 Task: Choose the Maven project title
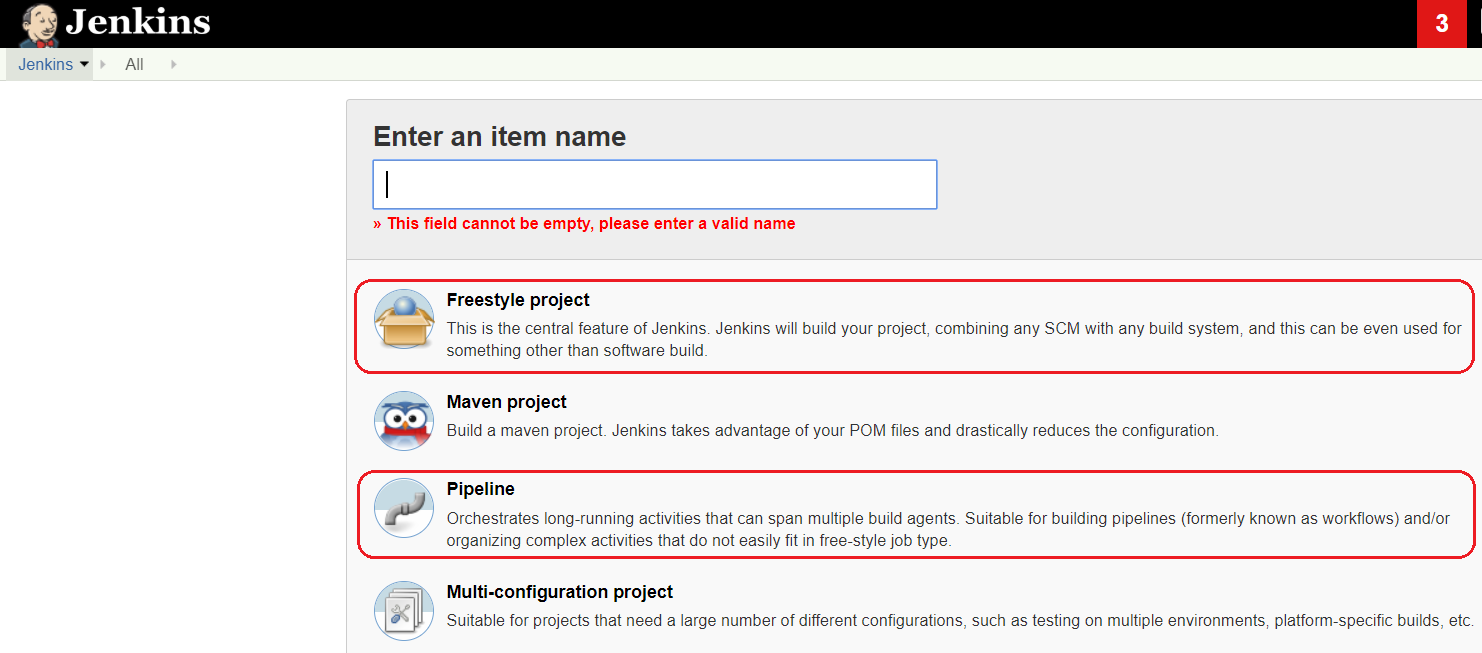507,402
